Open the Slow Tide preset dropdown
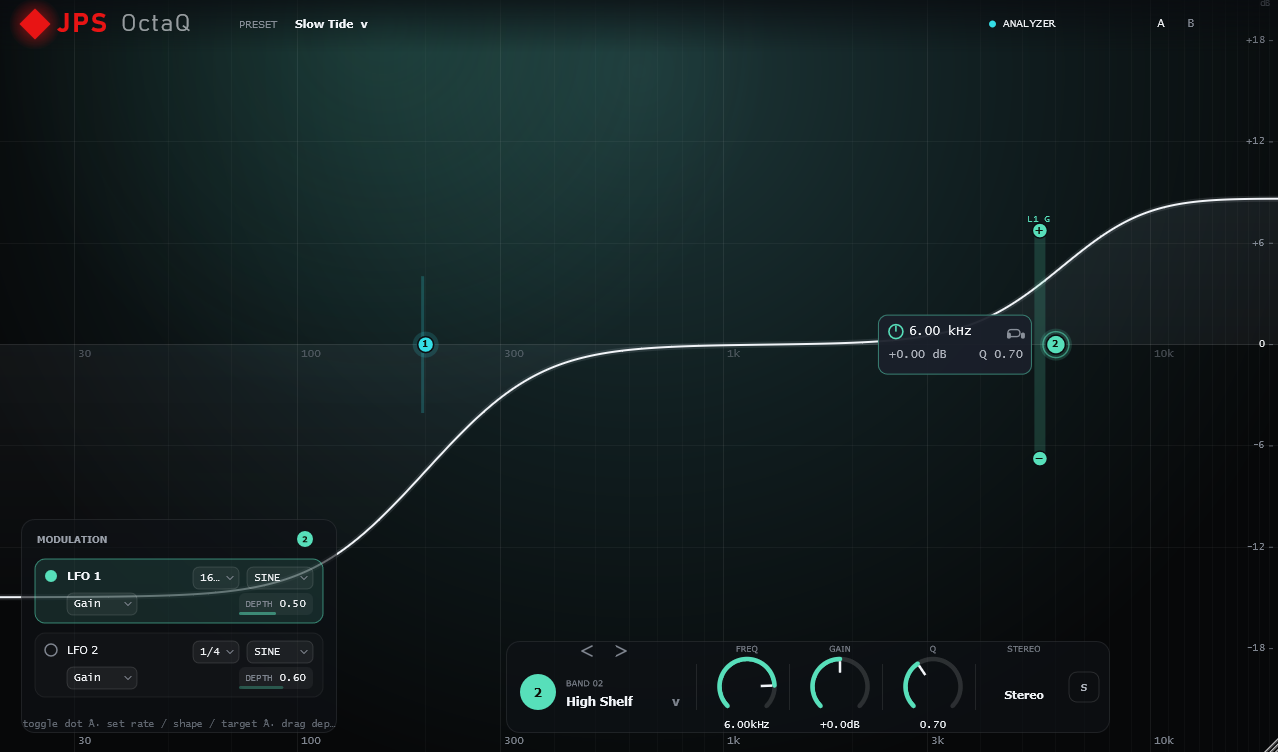Image resolution: width=1278 pixels, height=752 pixels. [x=331, y=24]
